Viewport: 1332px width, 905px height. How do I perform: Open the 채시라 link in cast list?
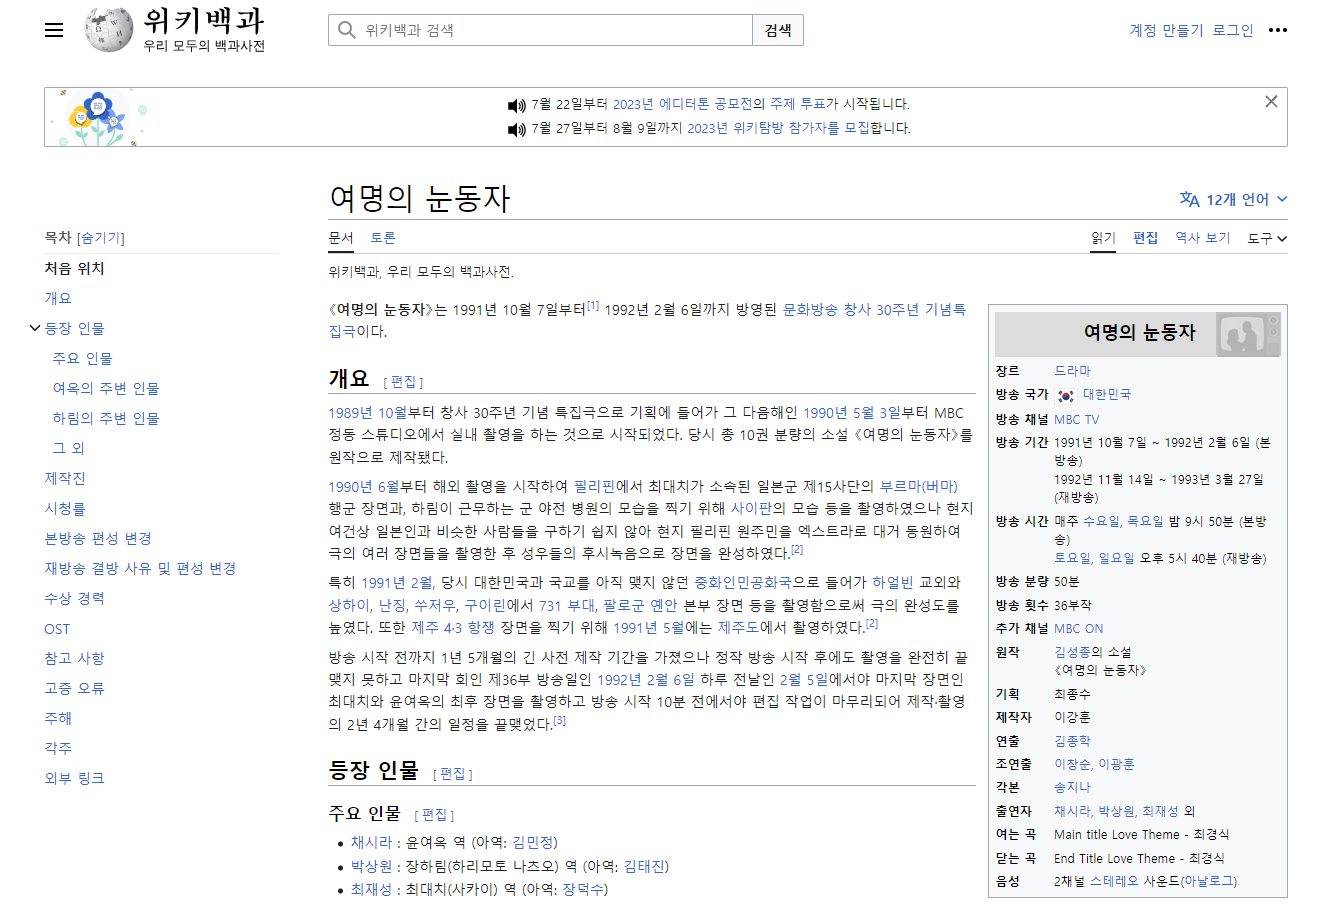[371, 843]
